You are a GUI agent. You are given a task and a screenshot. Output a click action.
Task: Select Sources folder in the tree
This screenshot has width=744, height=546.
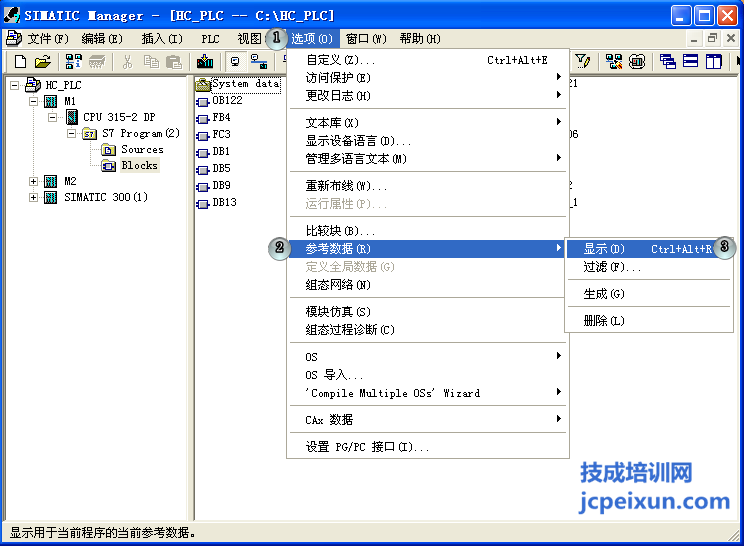(x=142, y=149)
